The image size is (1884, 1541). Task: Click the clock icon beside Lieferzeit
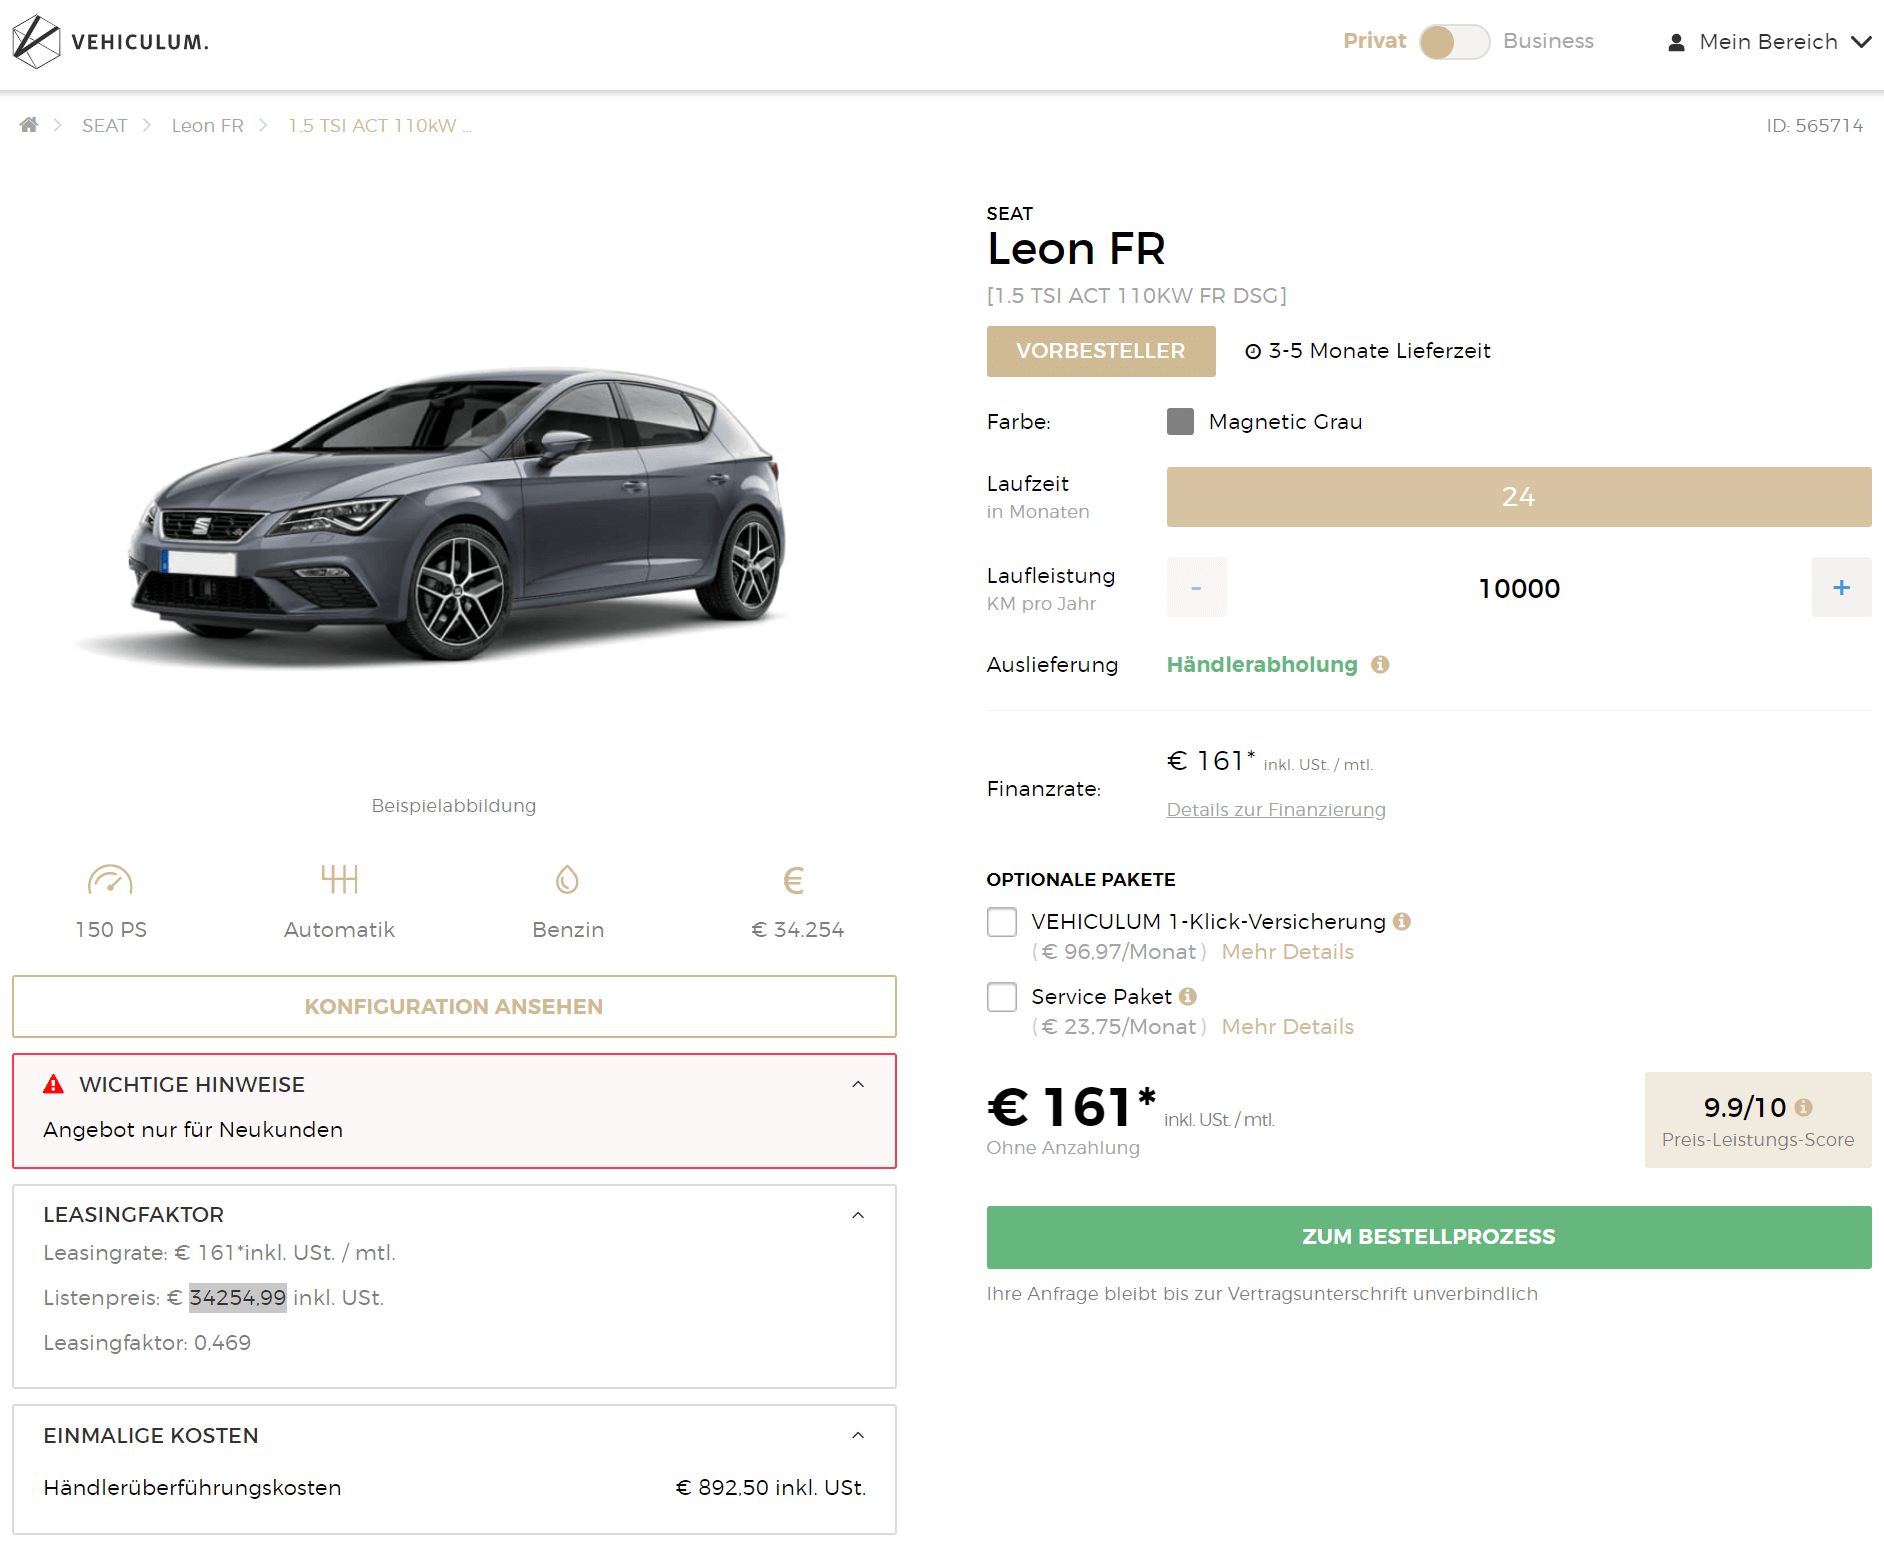pyautogui.click(x=1253, y=351)
